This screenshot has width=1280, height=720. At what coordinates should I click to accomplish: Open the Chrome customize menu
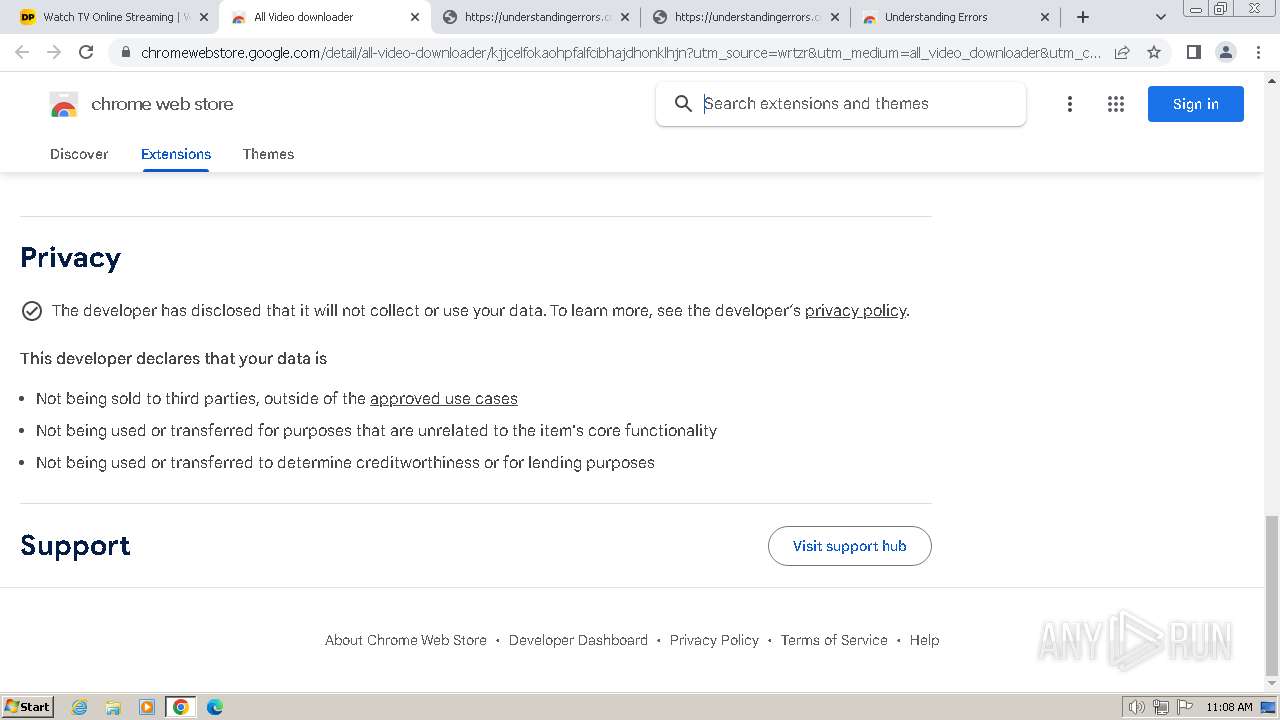[x=1258, y=52]
